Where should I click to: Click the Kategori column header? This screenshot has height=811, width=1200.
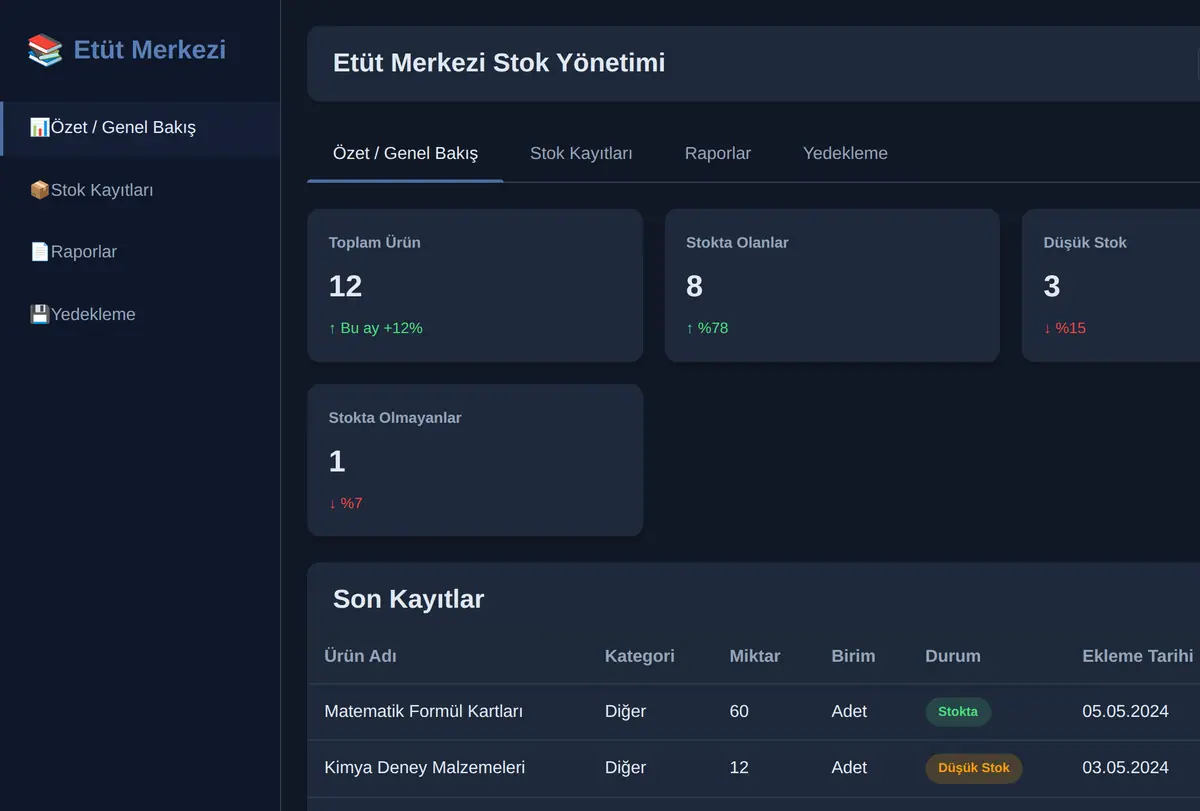coord(640,656)
